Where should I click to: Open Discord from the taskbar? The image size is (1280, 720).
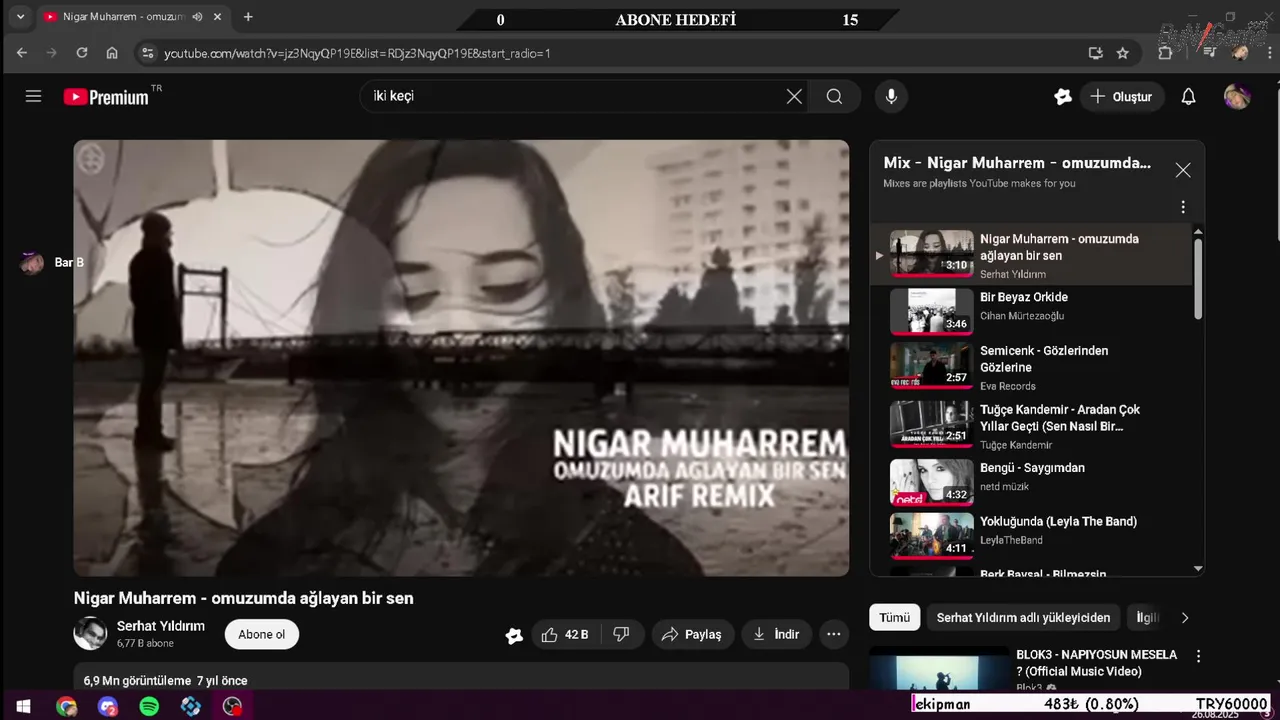107,706
